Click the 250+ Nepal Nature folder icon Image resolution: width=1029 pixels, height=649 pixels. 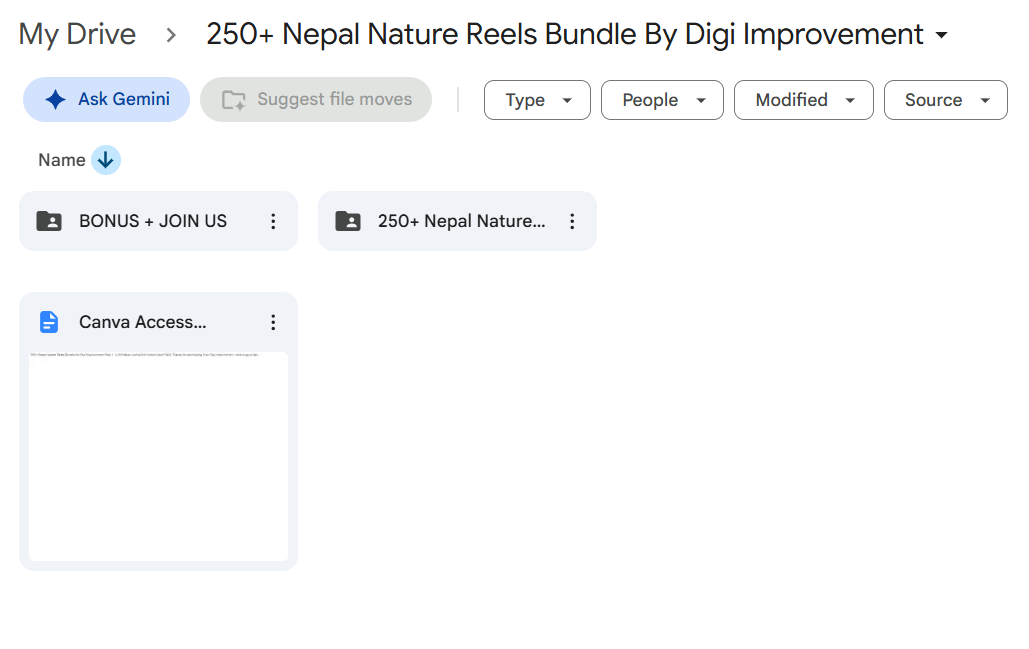pyautogui.click(x=348, y=221)
